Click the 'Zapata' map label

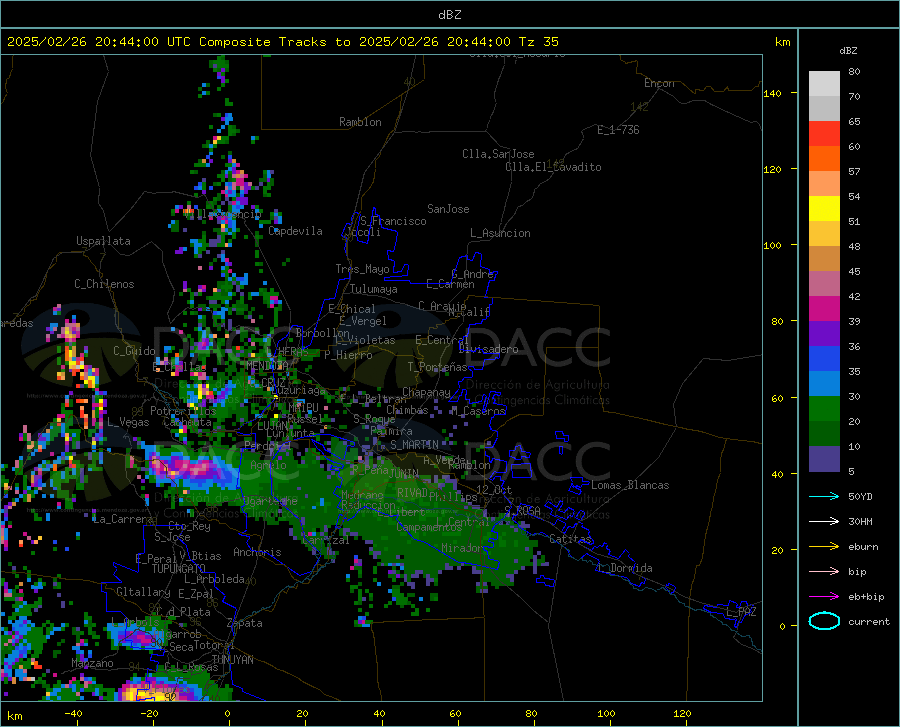(245, 623)
